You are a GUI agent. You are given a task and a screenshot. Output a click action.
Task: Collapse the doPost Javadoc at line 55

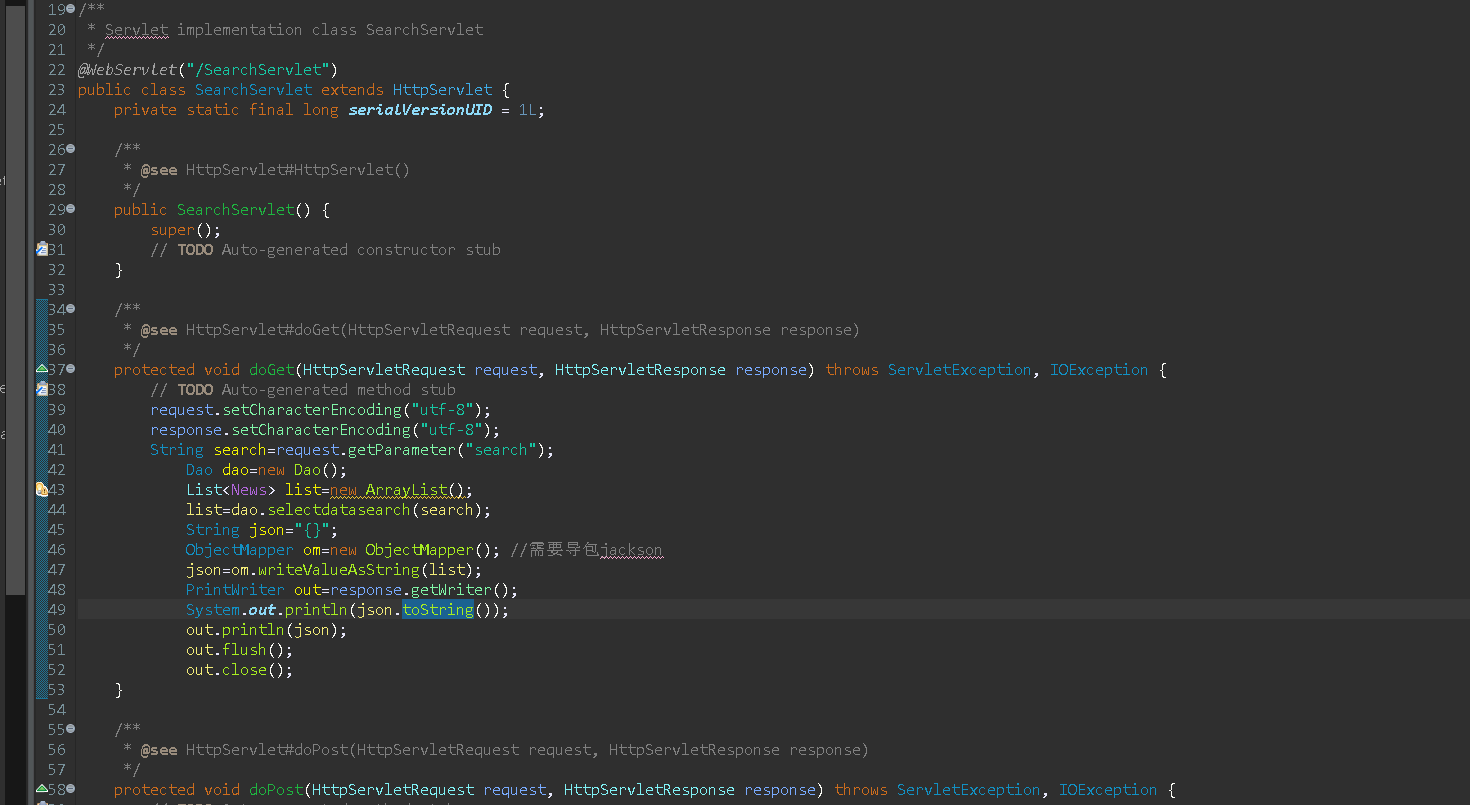(71, 729)
